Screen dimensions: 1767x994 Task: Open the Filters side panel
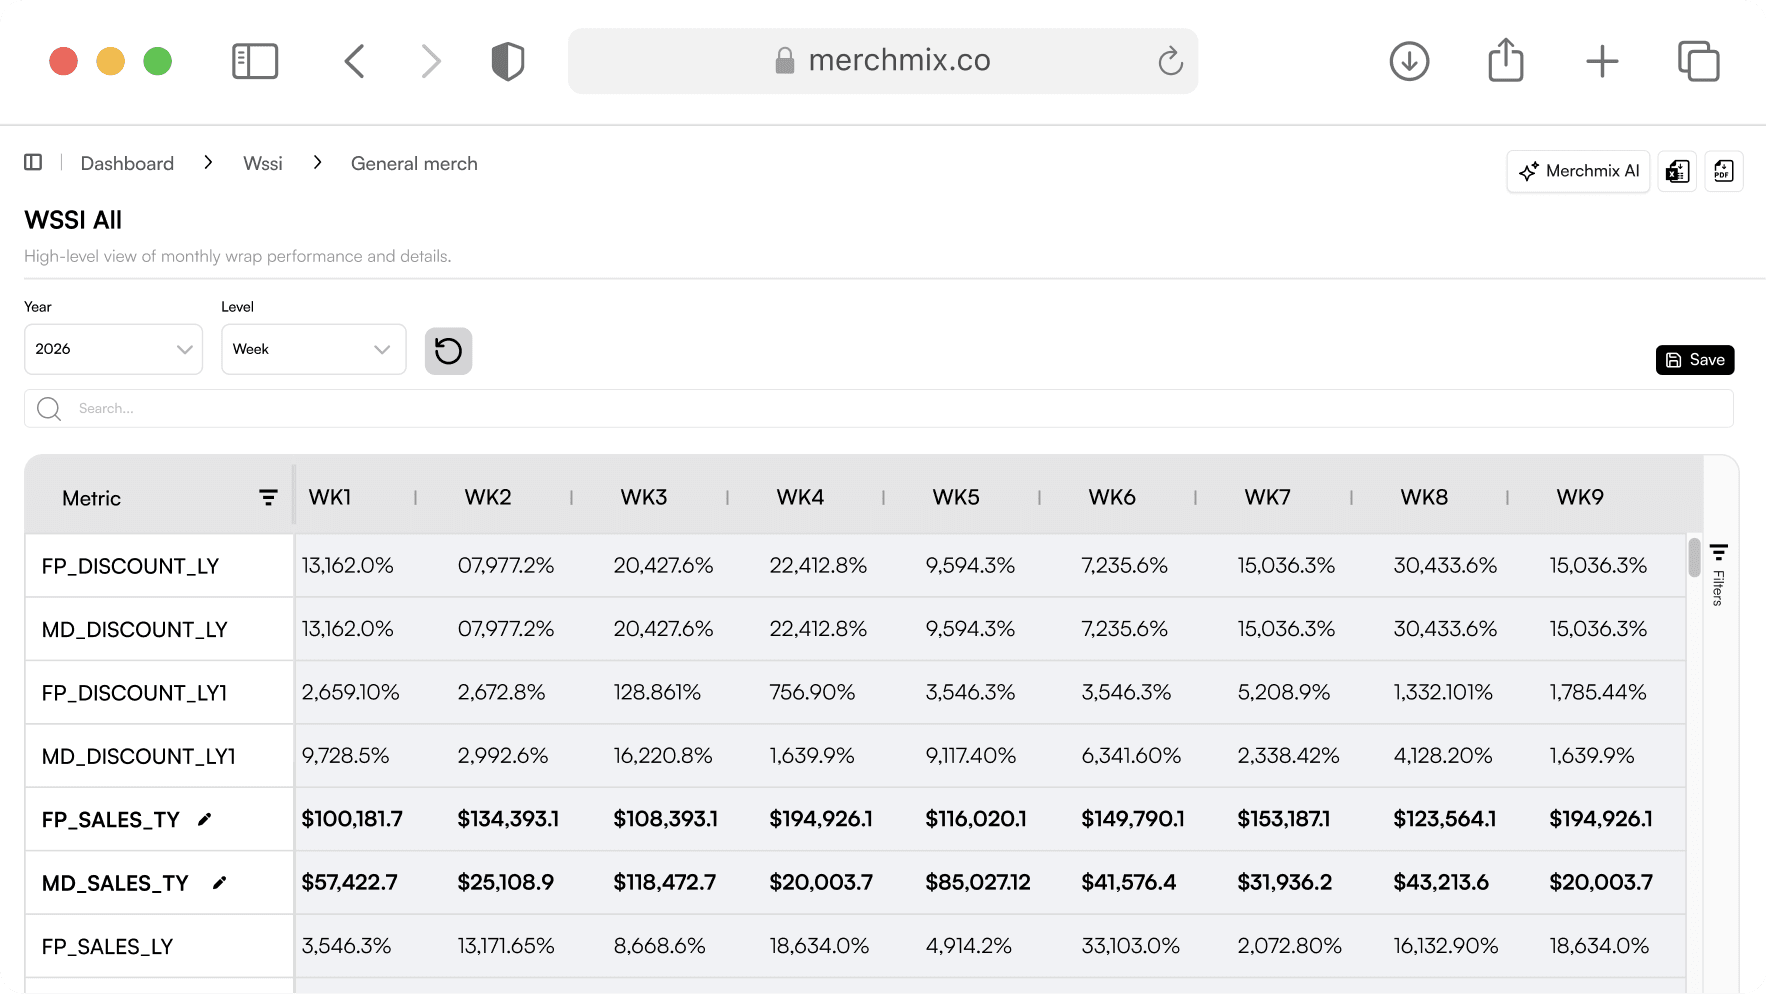point(1718,575)
